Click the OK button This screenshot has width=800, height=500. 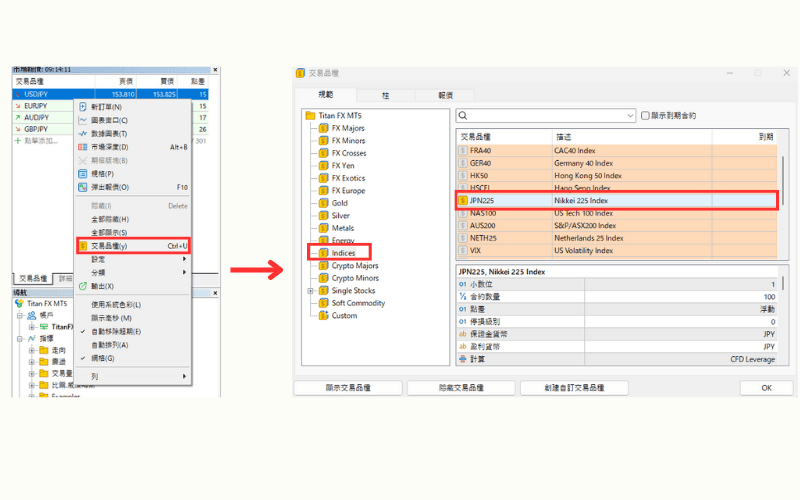click(766, 388)
